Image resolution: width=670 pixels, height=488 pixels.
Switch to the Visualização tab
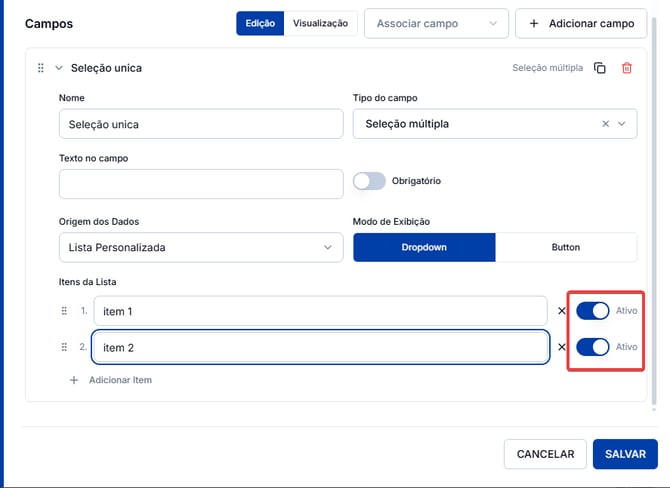coord(320,24)
